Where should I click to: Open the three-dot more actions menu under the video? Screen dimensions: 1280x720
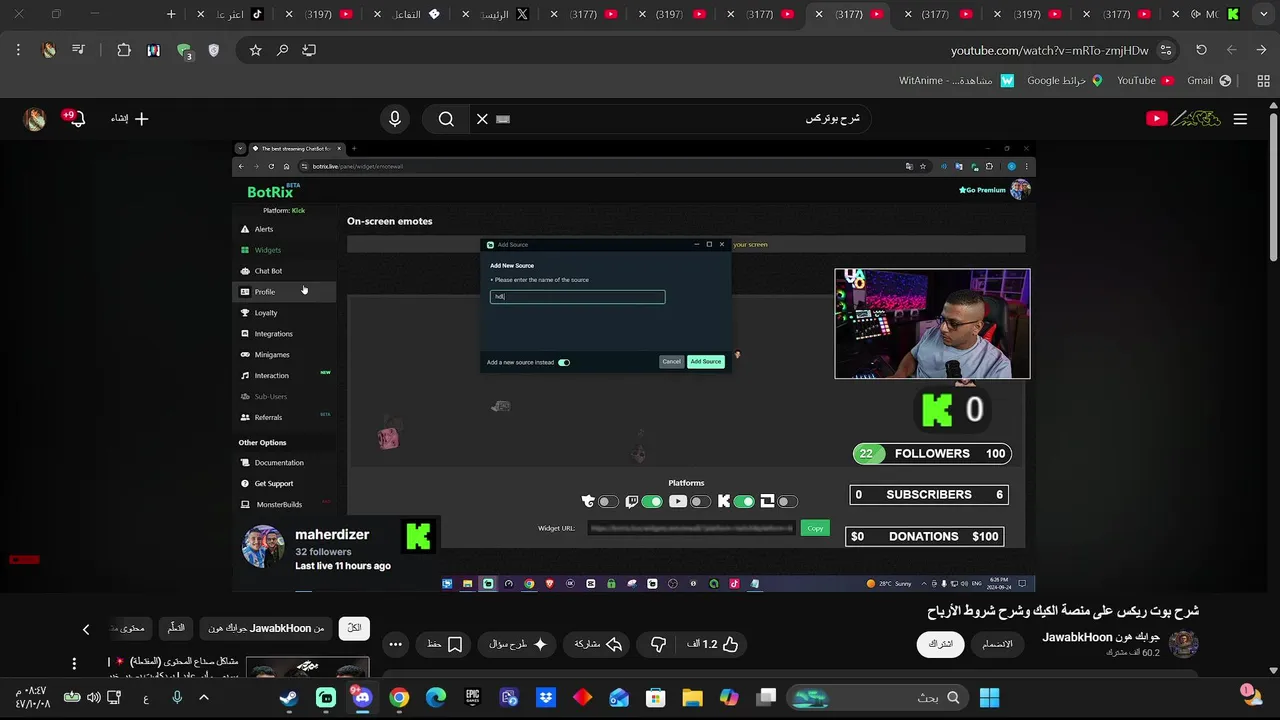396,644
